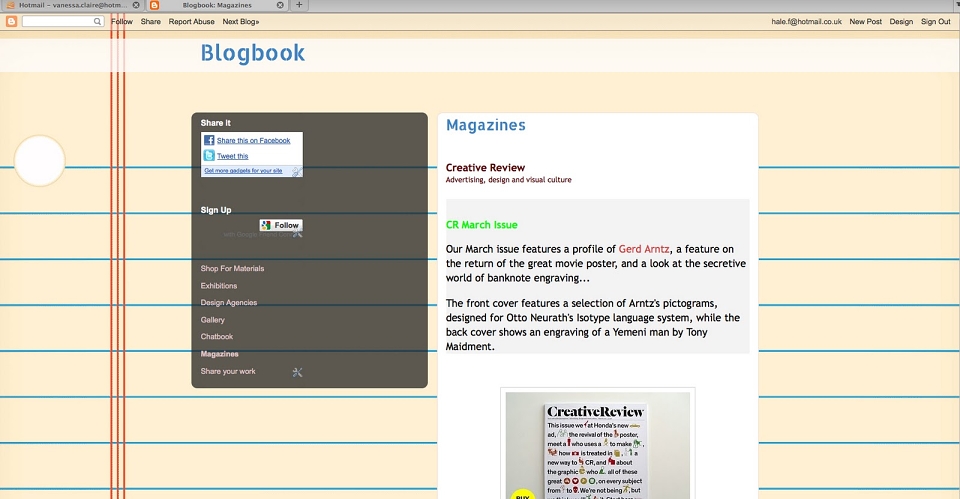The image size is (960, 499).
Task: Click the Tweet this link
Action: [233, 156]
